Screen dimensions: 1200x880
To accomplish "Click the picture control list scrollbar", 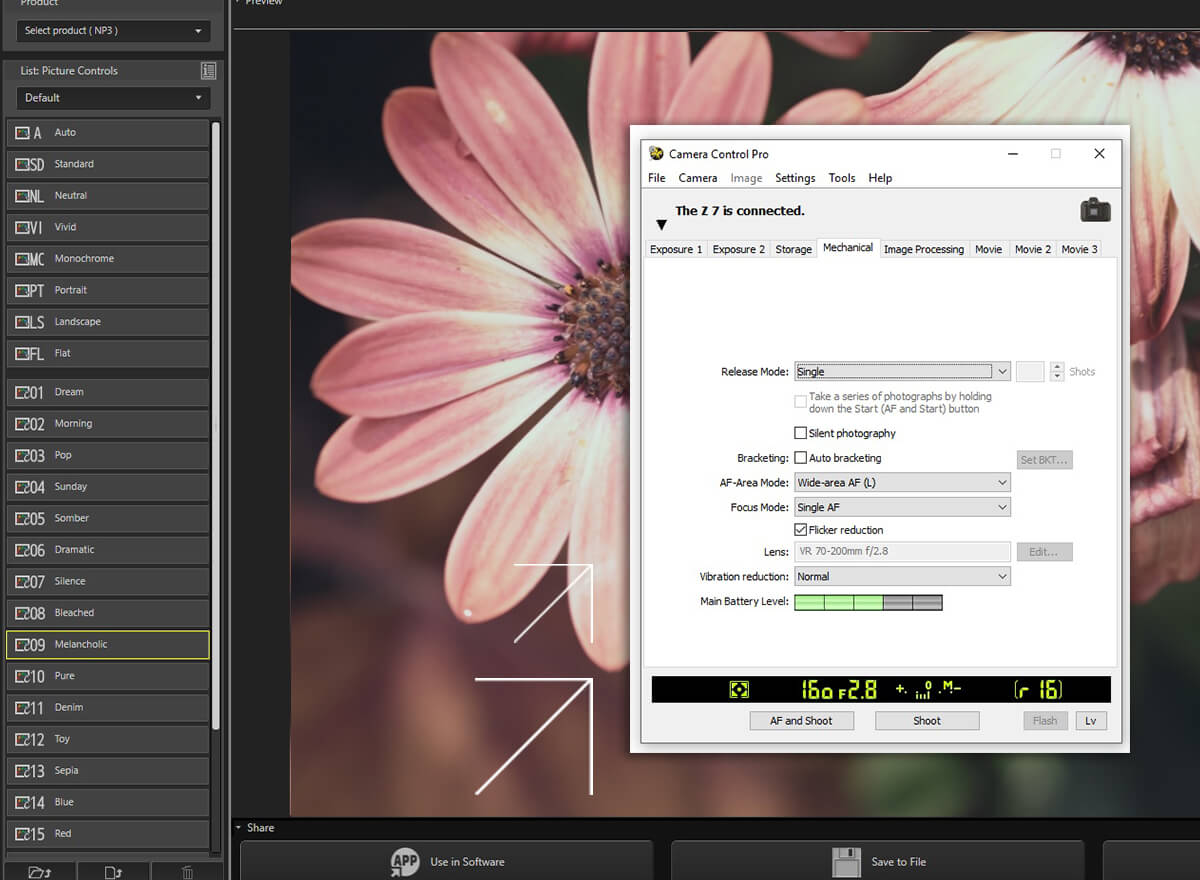I will pyautogui.click(x=216, y=425).
